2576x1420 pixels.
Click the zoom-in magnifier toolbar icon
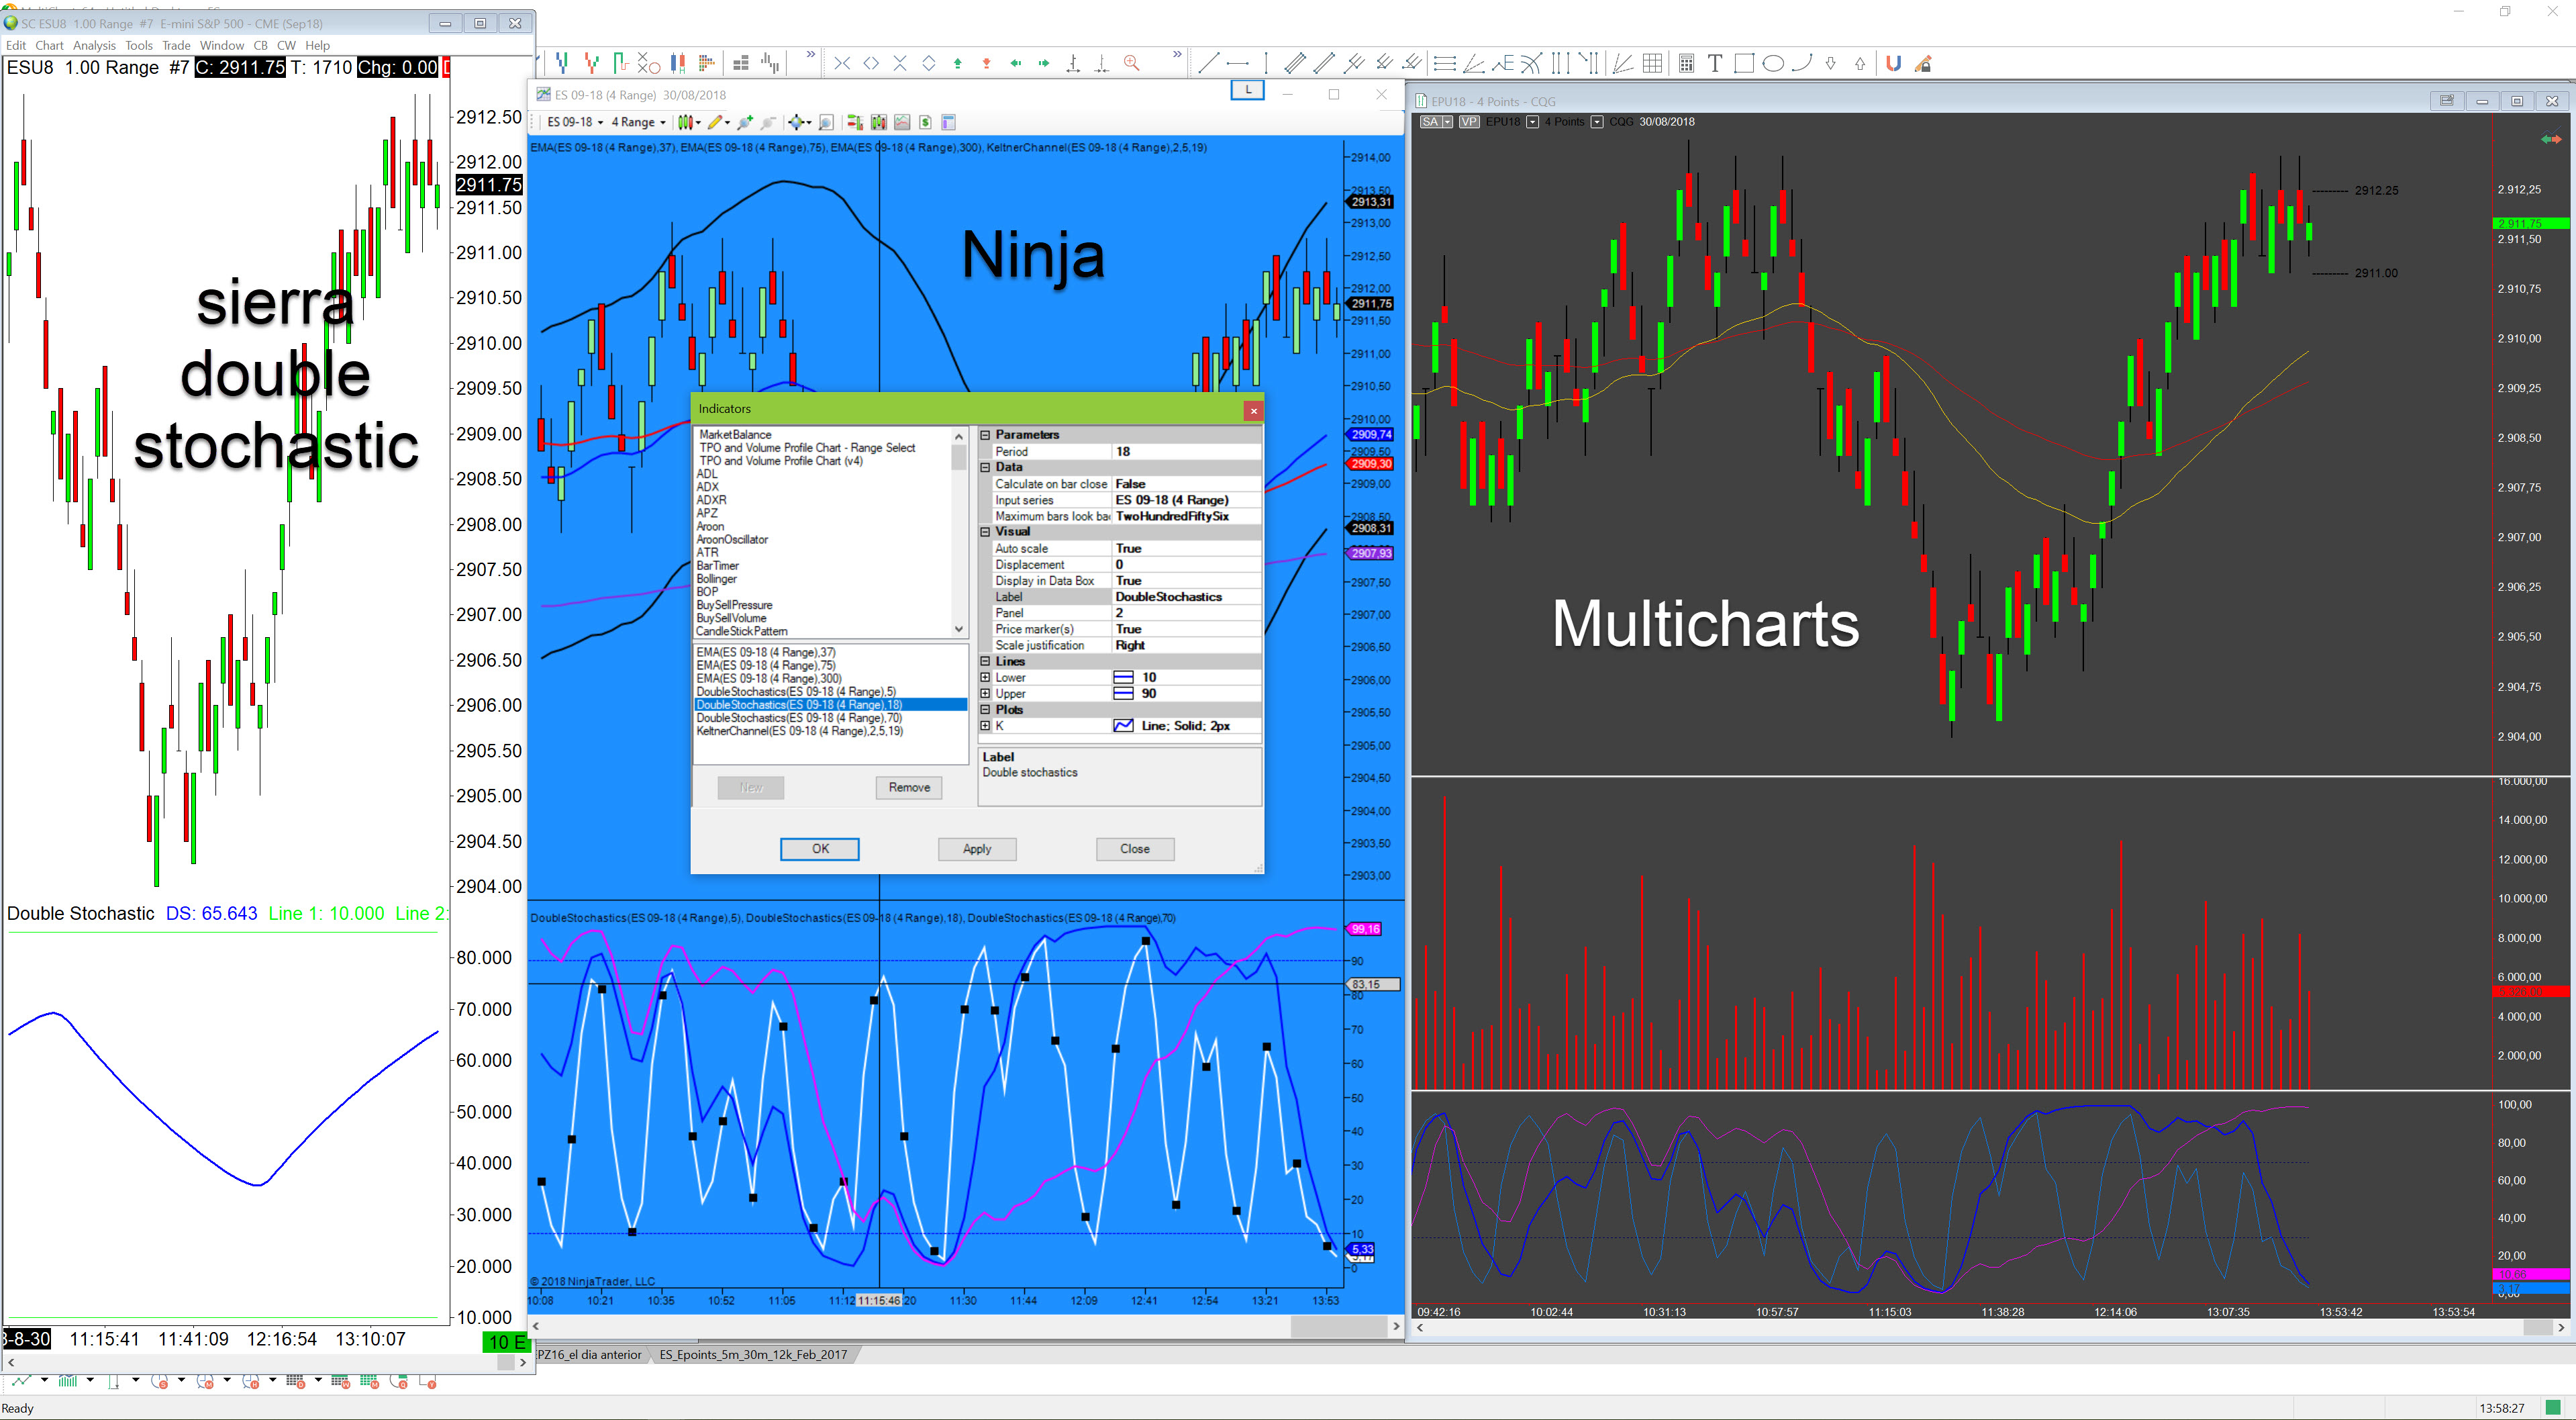(1131, 64)
